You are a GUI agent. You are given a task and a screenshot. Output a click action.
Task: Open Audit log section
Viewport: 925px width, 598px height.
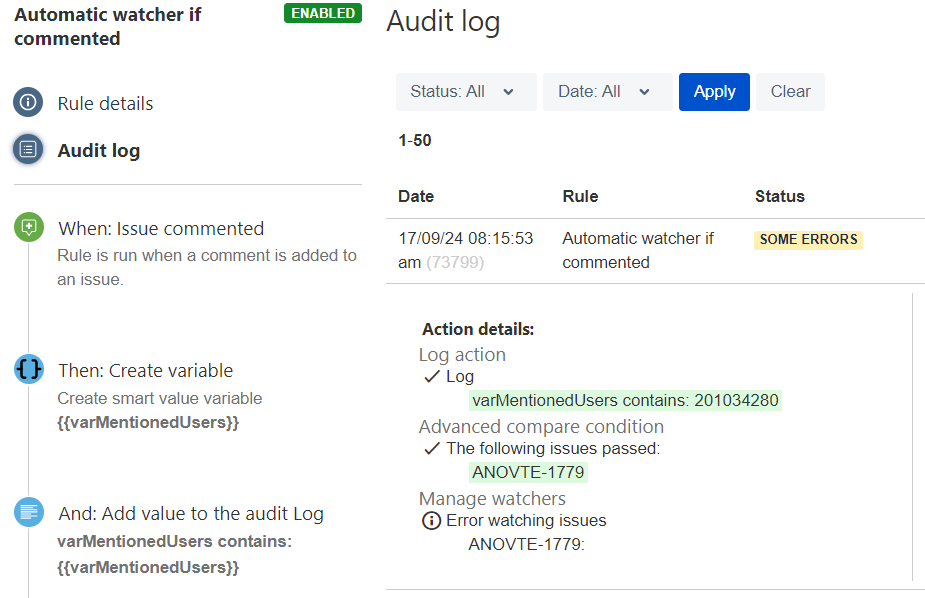(x=99, y=151)
